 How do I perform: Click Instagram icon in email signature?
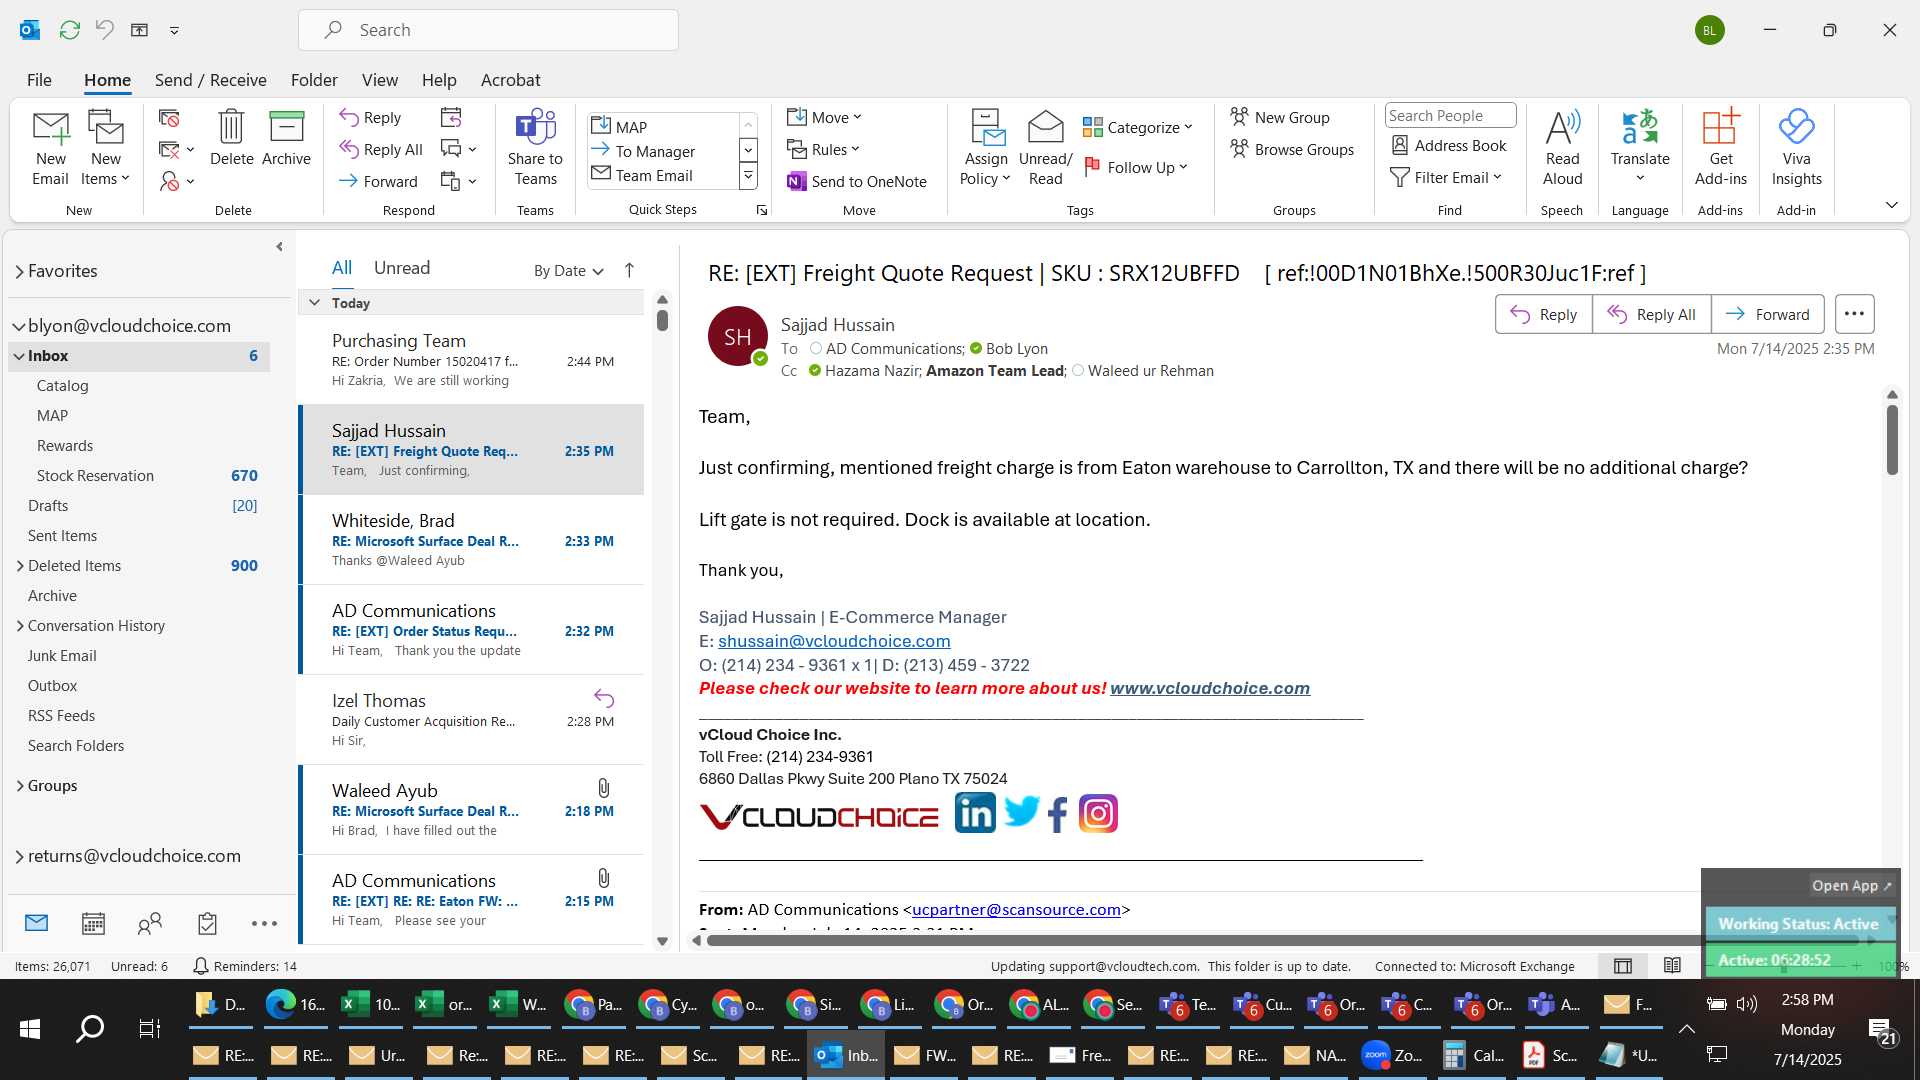(x=1098, y=813)
